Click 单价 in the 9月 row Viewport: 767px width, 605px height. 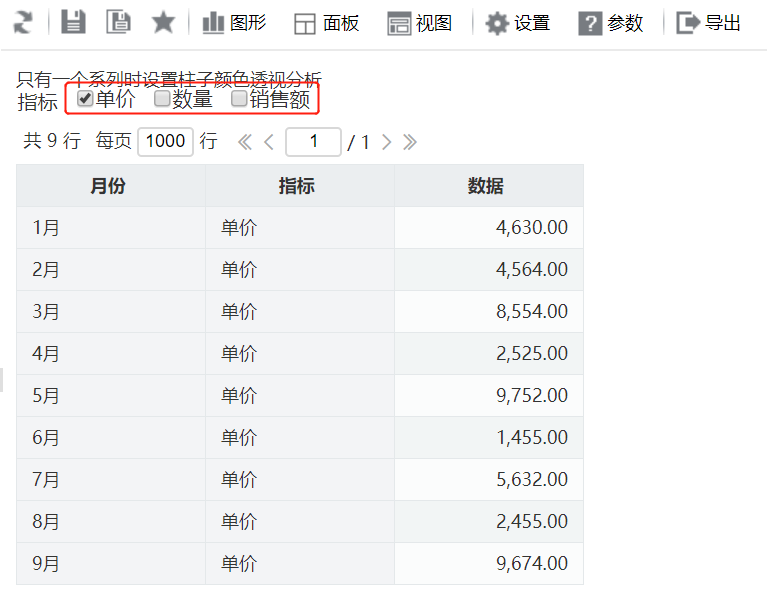pyautogui.click(x=239, y=563)
